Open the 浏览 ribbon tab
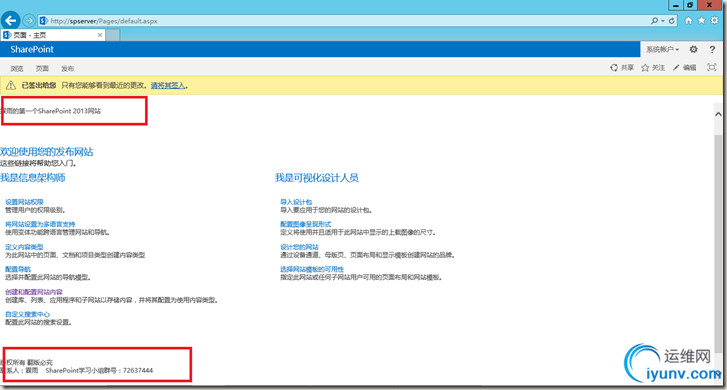This screenshot has width=727, height=390. [17, 69]
